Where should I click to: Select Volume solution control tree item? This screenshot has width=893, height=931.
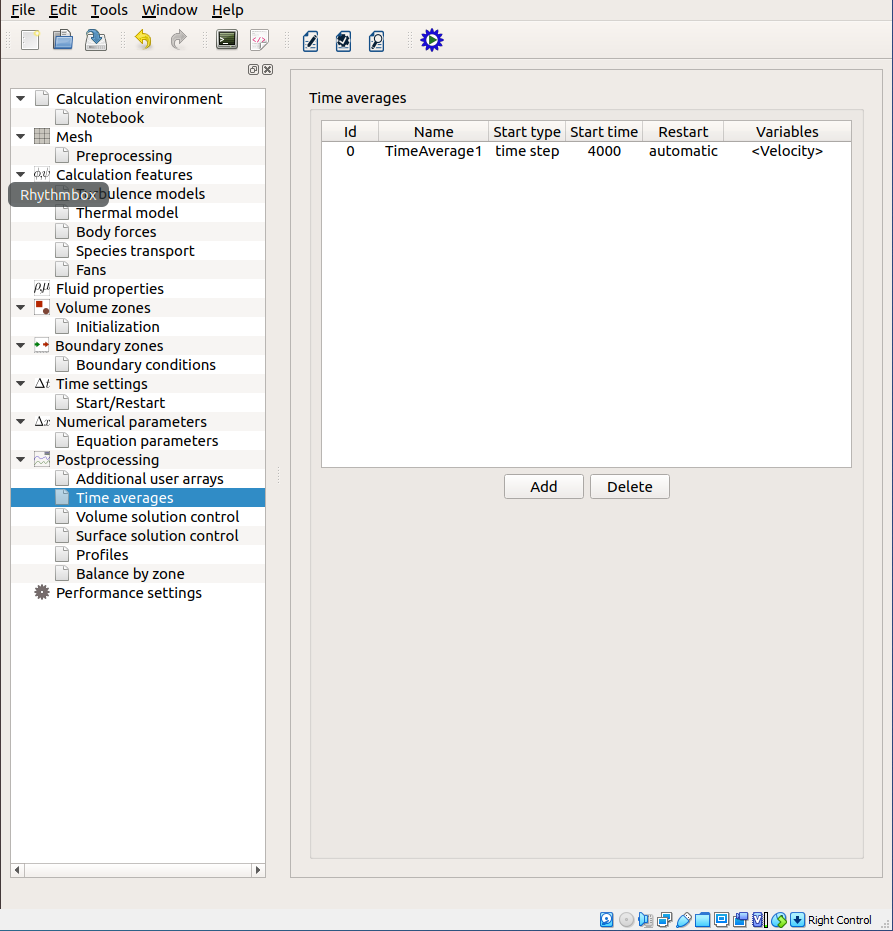(x=157, y=517)
